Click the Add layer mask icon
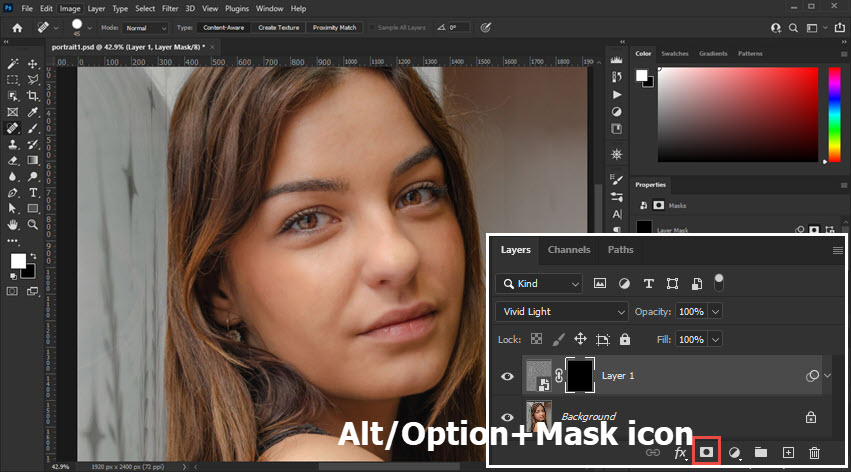Image resolution: width=851 pixels, height=472 pixels. click(706, 452)
